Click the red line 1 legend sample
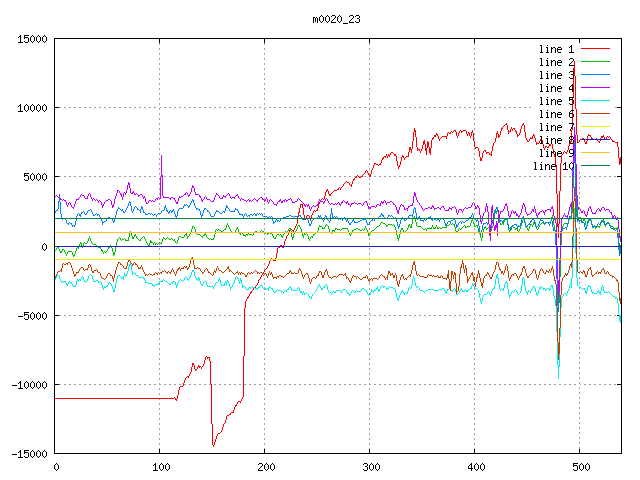Image resolution: width=640 pixels, height=480 pixels. pyautogui.click(x=595, y=49)
